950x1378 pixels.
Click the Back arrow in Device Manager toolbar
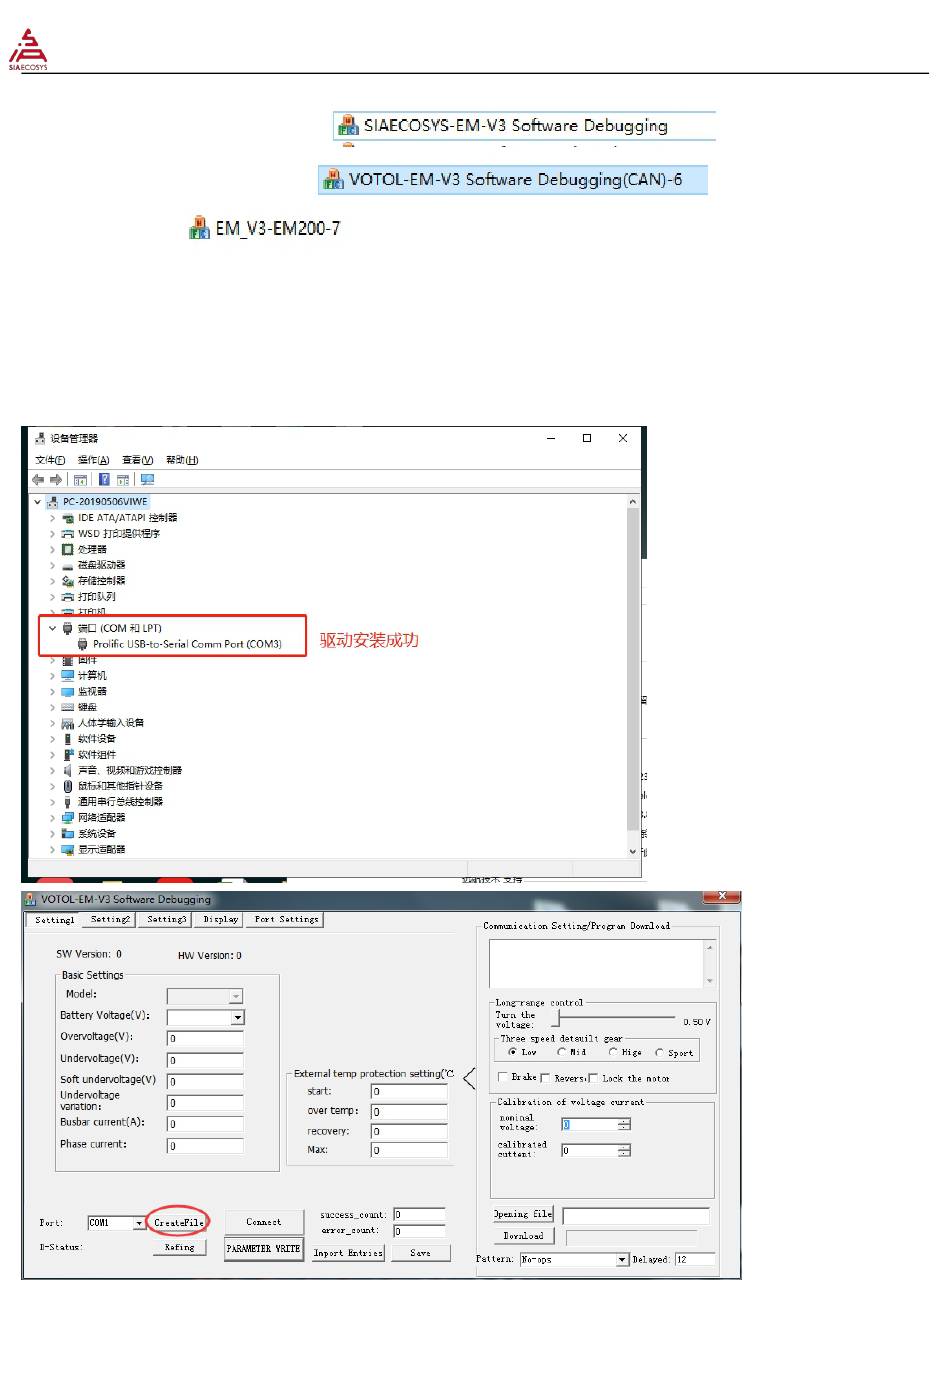pos(38,480)
